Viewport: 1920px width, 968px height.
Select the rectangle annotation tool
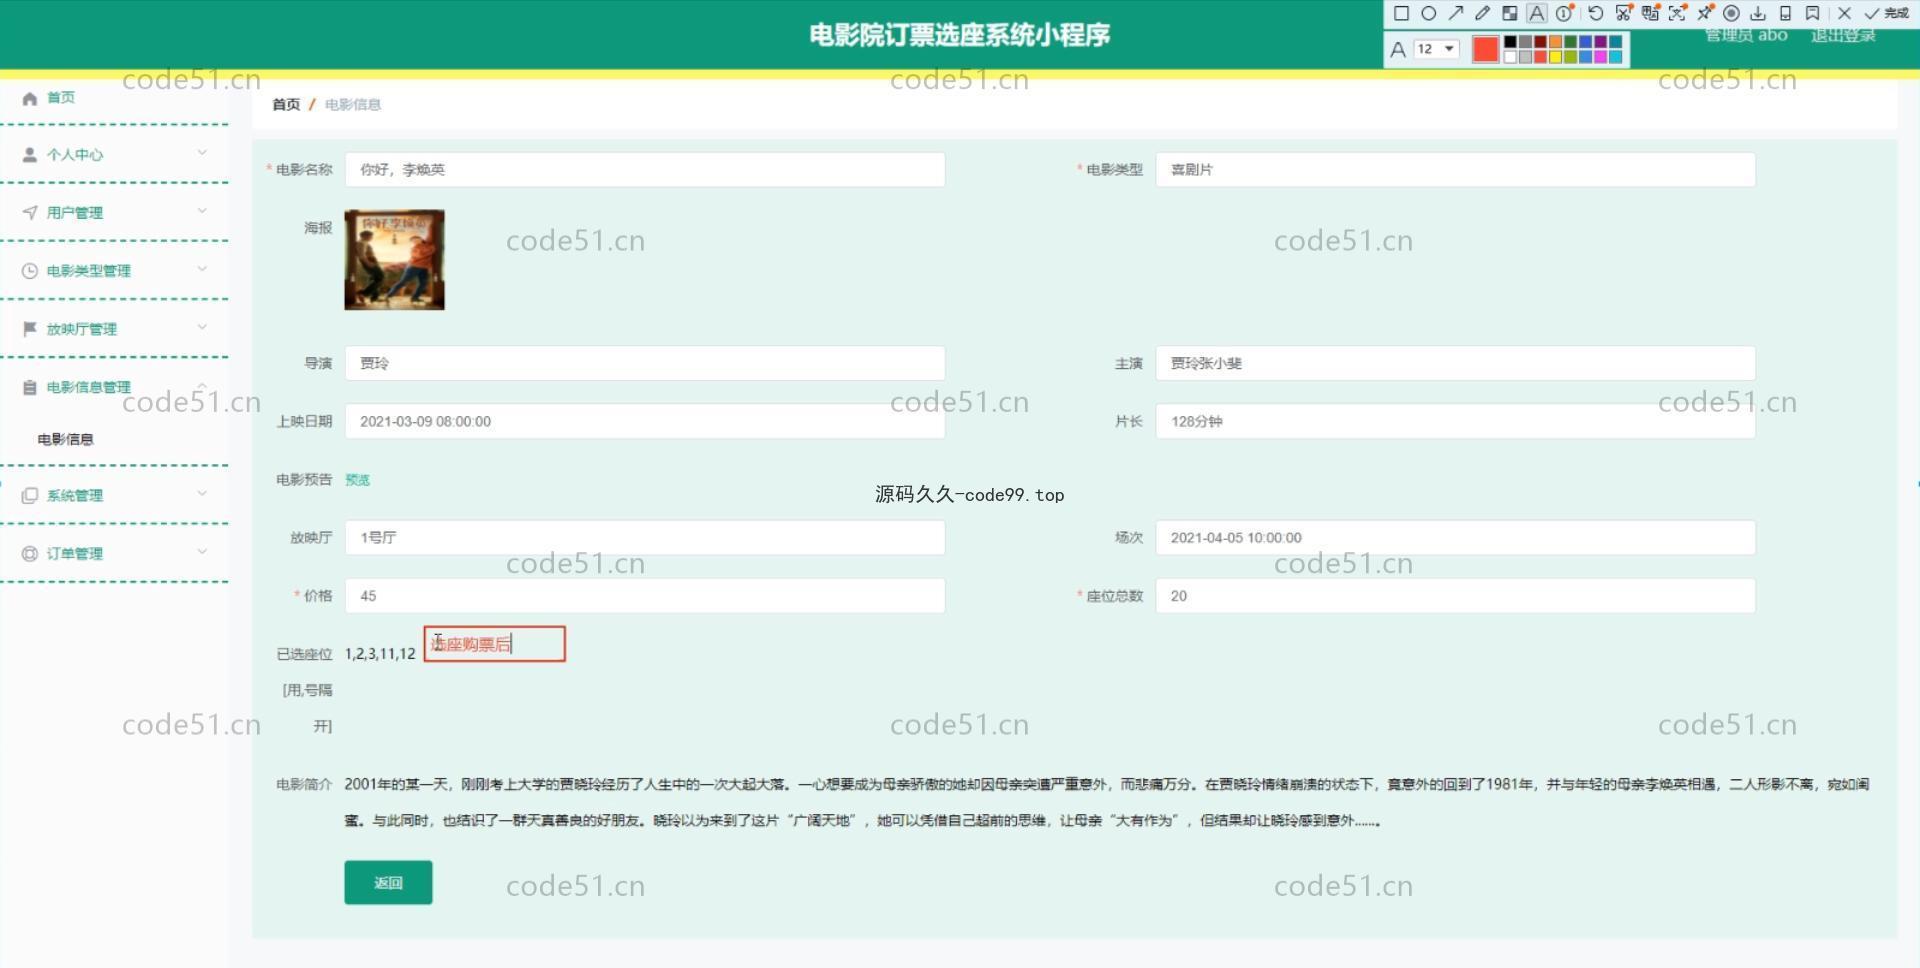pos(1401,13)
